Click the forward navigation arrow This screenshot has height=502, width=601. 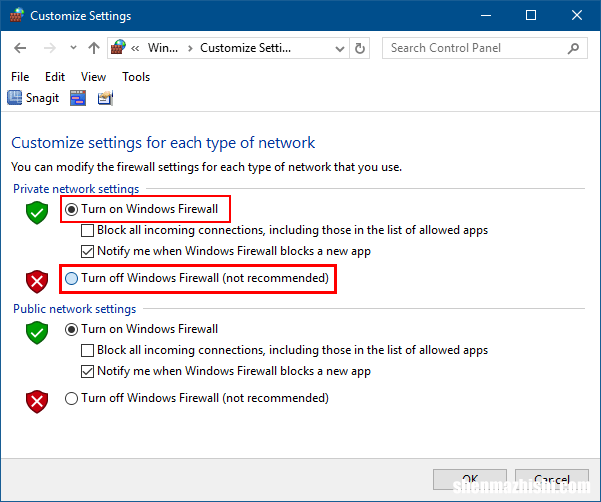click(x=49, y=48)
